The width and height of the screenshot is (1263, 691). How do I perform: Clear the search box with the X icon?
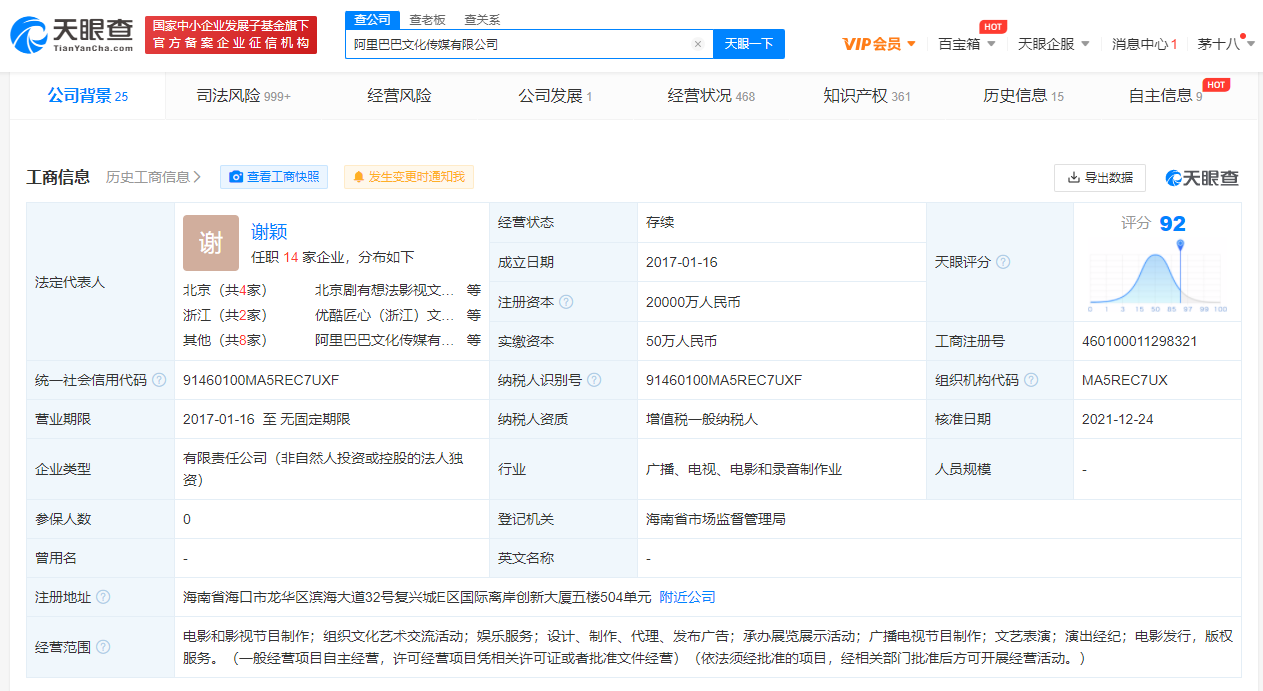pos(698,44)
